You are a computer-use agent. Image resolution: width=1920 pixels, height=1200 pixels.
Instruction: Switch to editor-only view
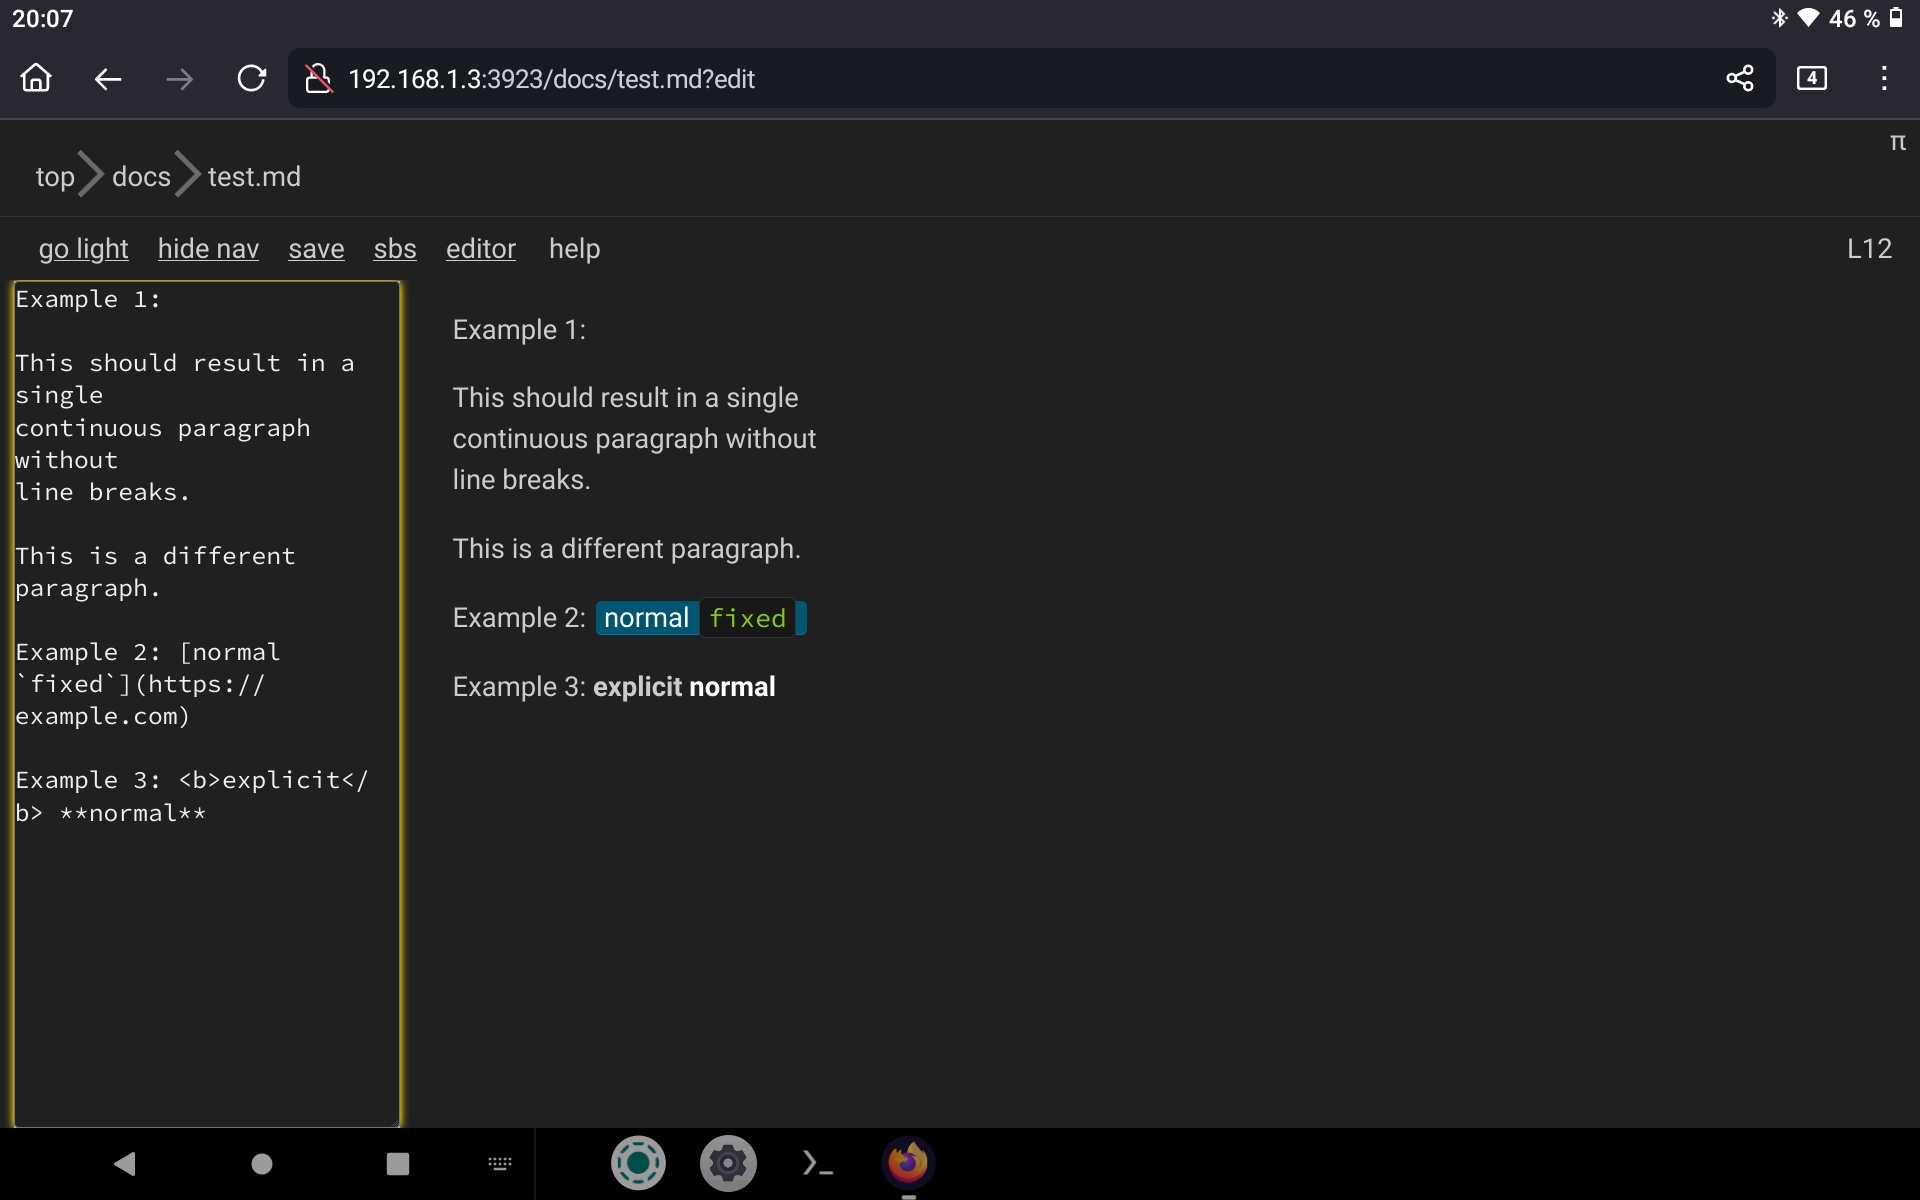click(481, 249)
